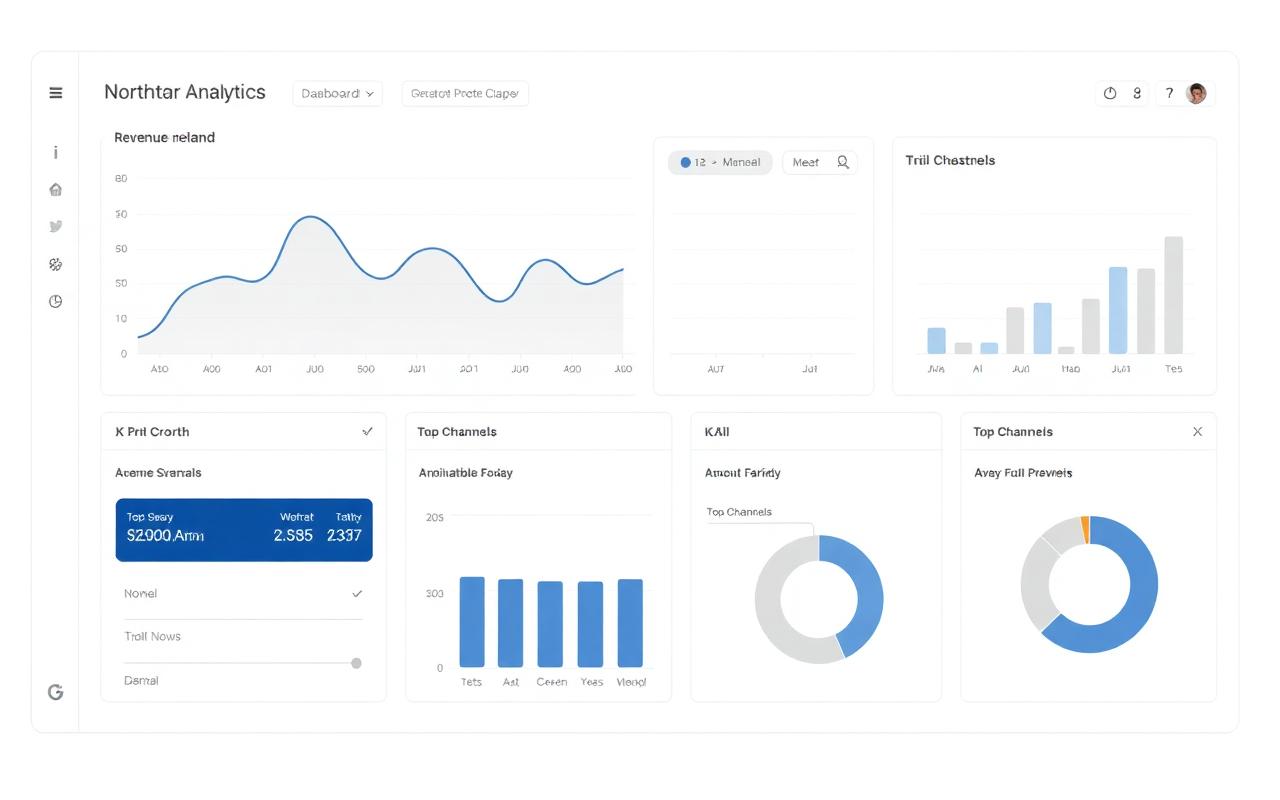The width and height of the screenshot is (1280, 800).
Task: Open the Meat search dropdown with magnifier
Action: [820, 162]
